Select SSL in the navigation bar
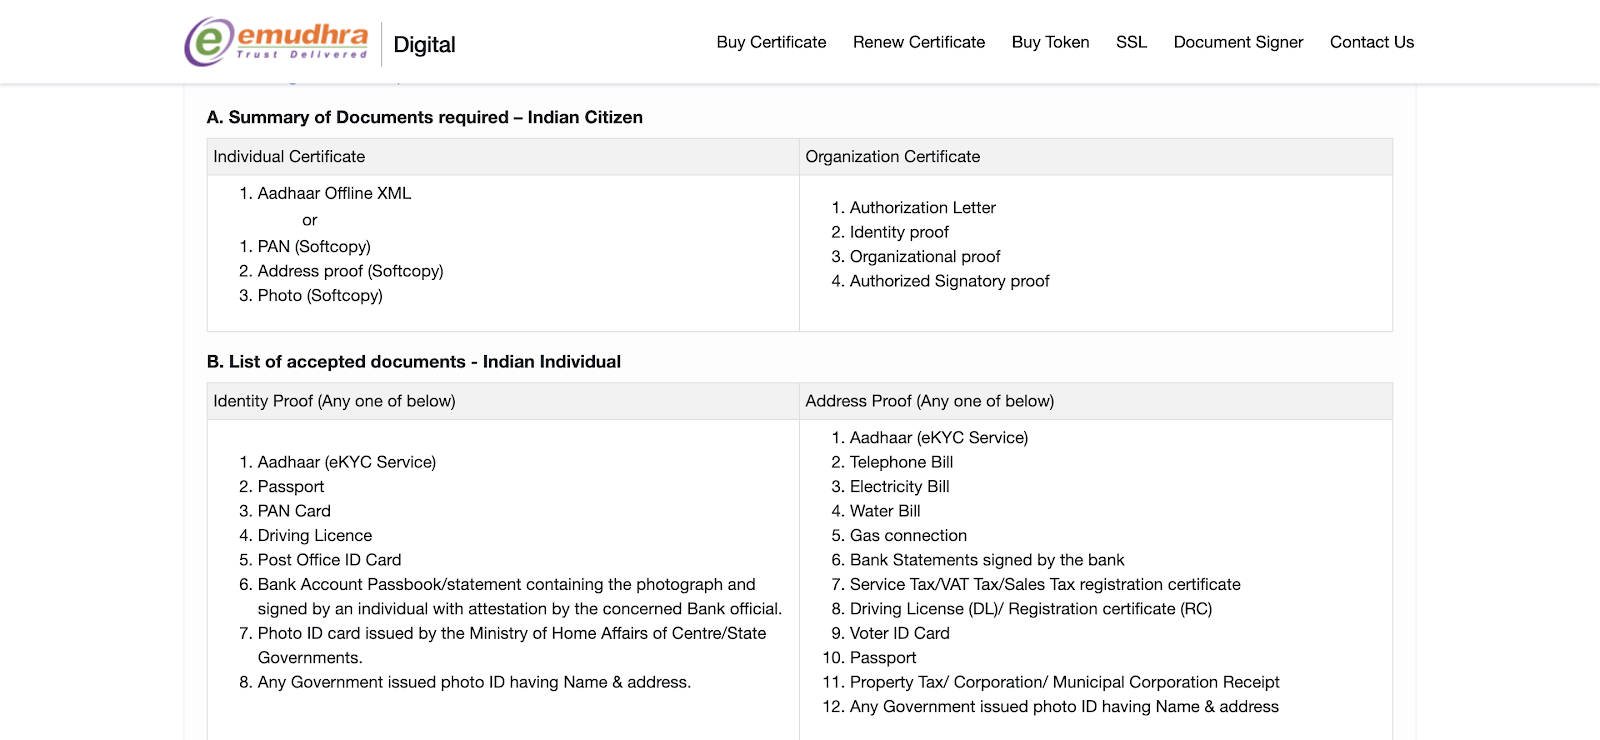Screen dimensions: 1600x740 point(1131,42)
